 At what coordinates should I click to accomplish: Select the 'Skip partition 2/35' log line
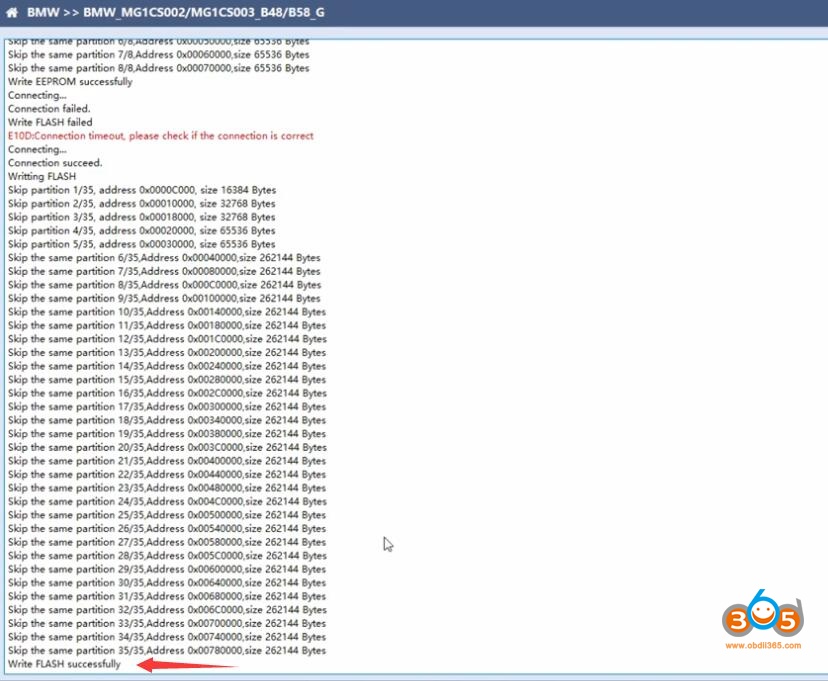click(x=142, y=204)
